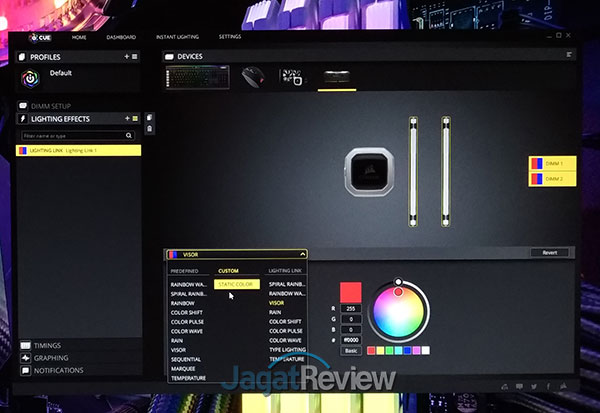Click the Basic color button
The height and width of the screenshot is (413, 600).
(351, 351)
